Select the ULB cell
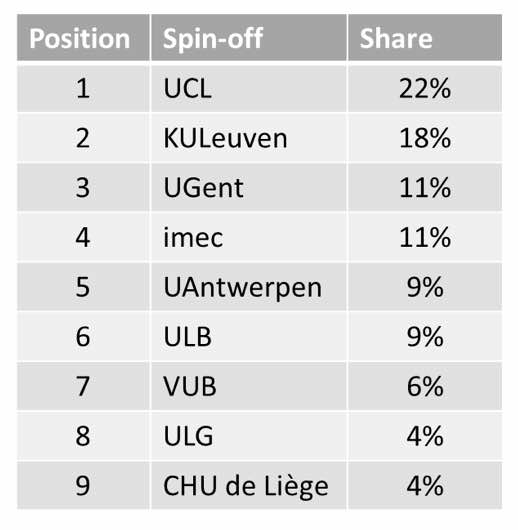 pos(249,337)
